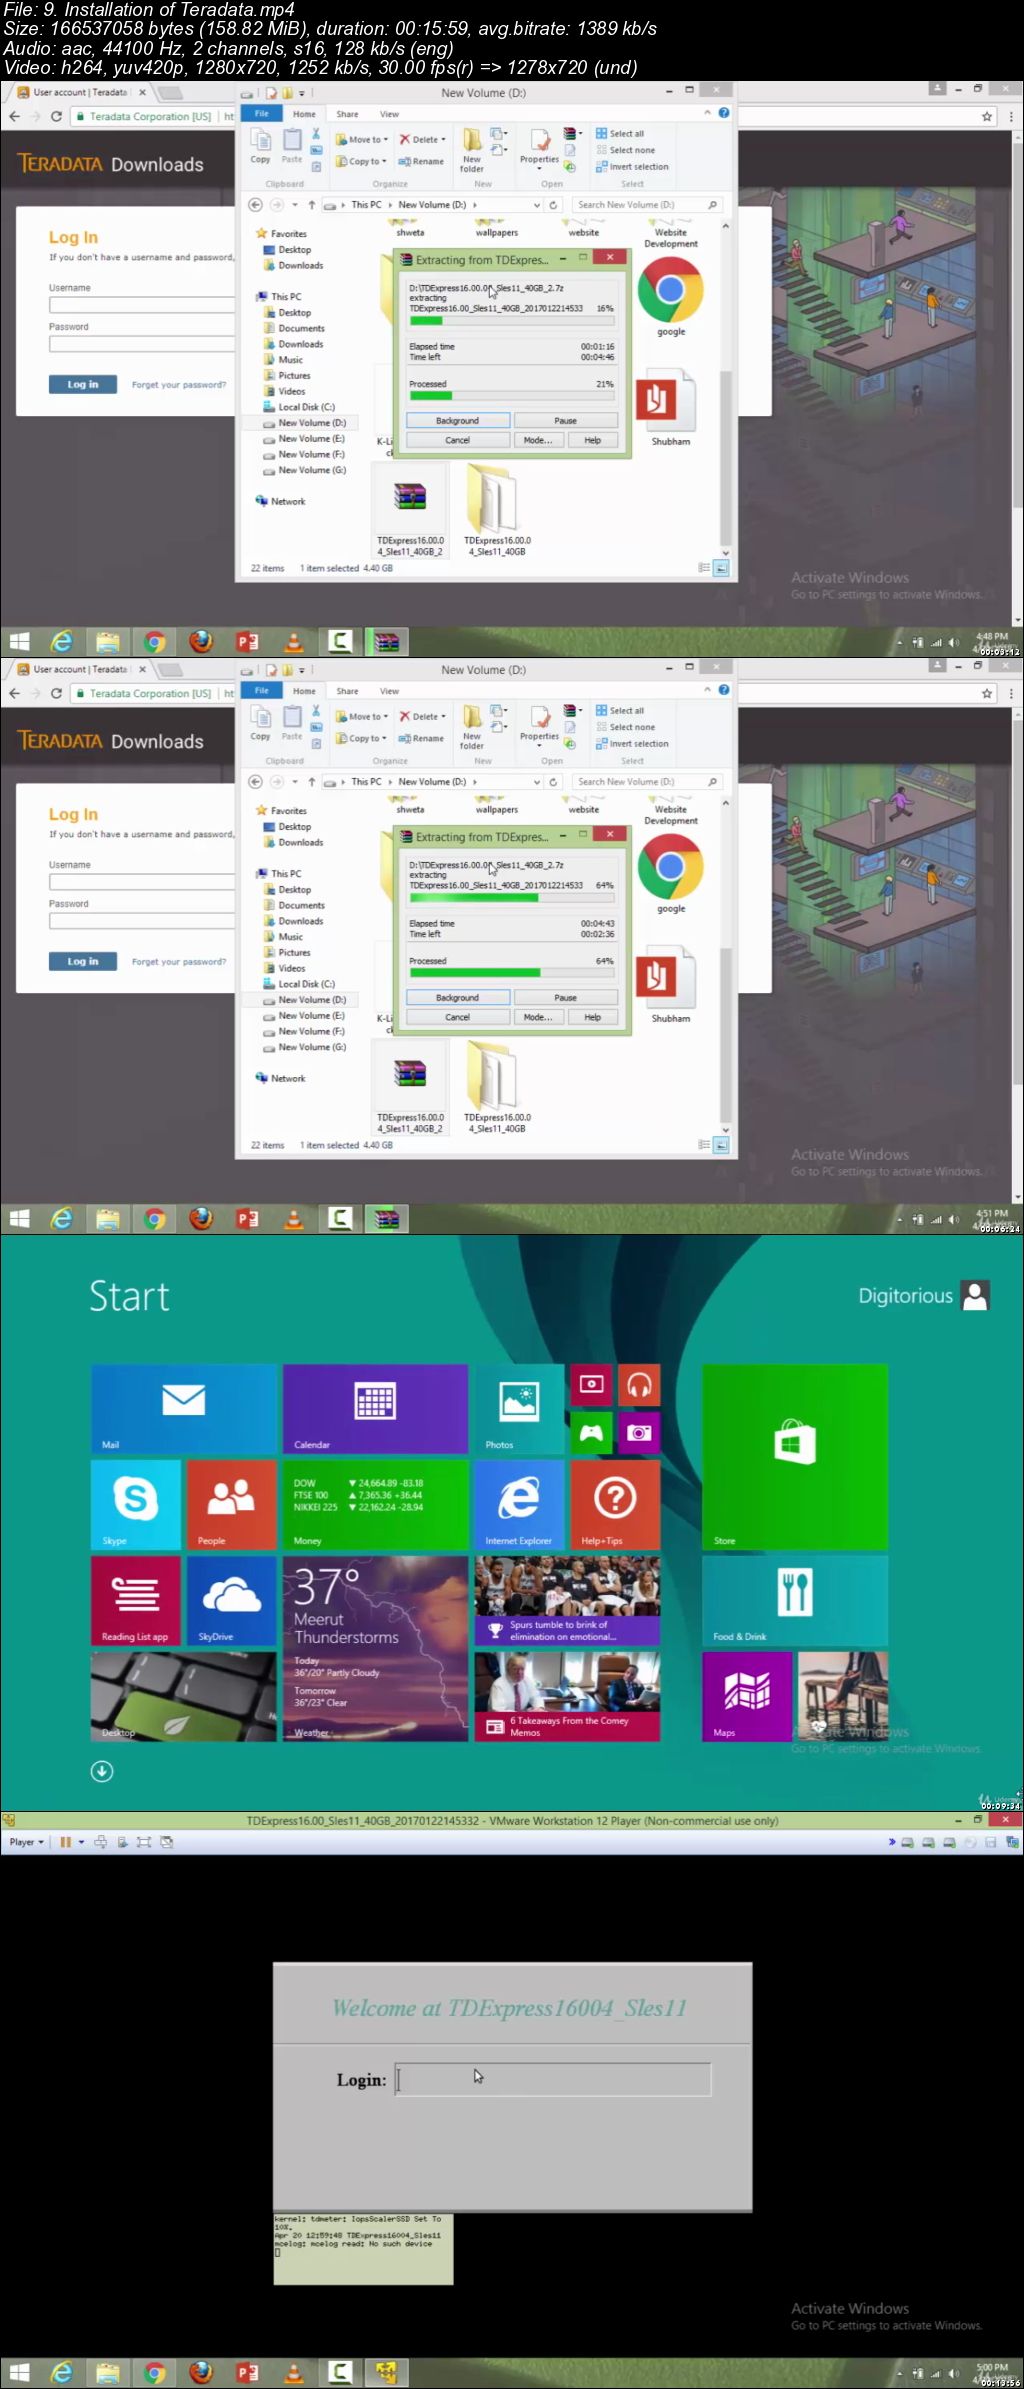Switch to the Share tab in the 4:48 PM Explorer

pos(347,114)
